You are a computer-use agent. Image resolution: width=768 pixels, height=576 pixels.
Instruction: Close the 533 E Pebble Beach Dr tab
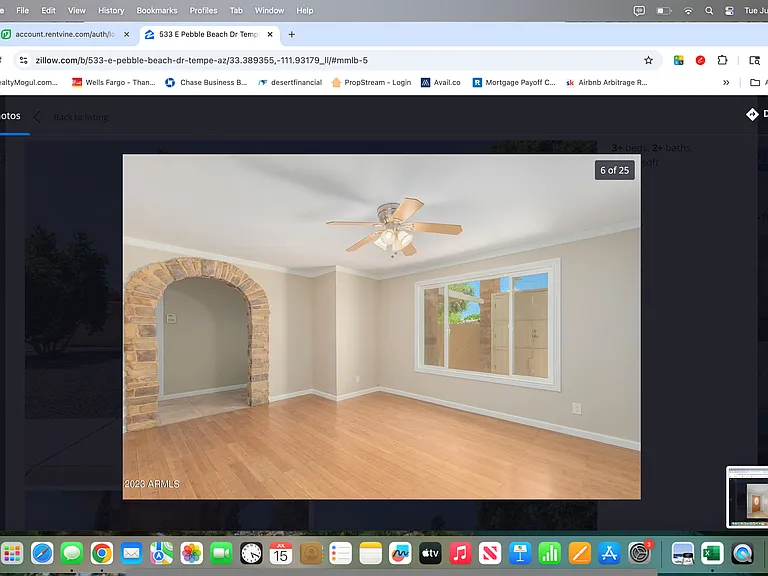coord(270,34)
